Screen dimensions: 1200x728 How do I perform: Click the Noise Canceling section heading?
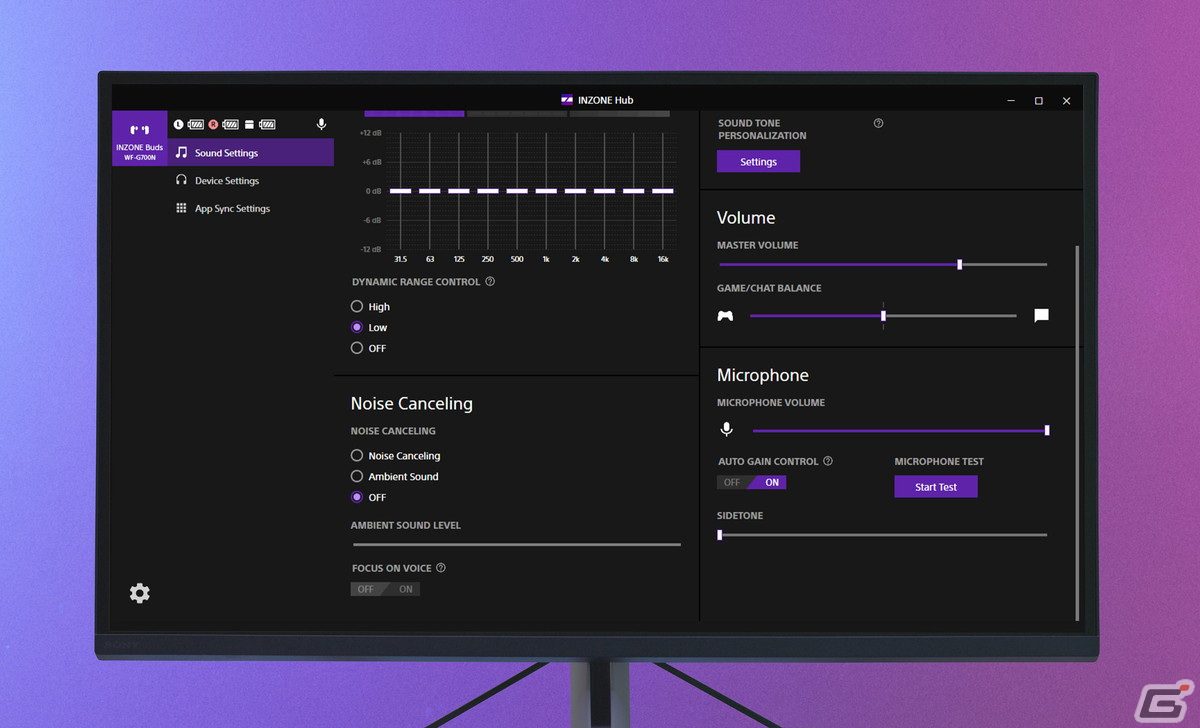coord(412,404)
